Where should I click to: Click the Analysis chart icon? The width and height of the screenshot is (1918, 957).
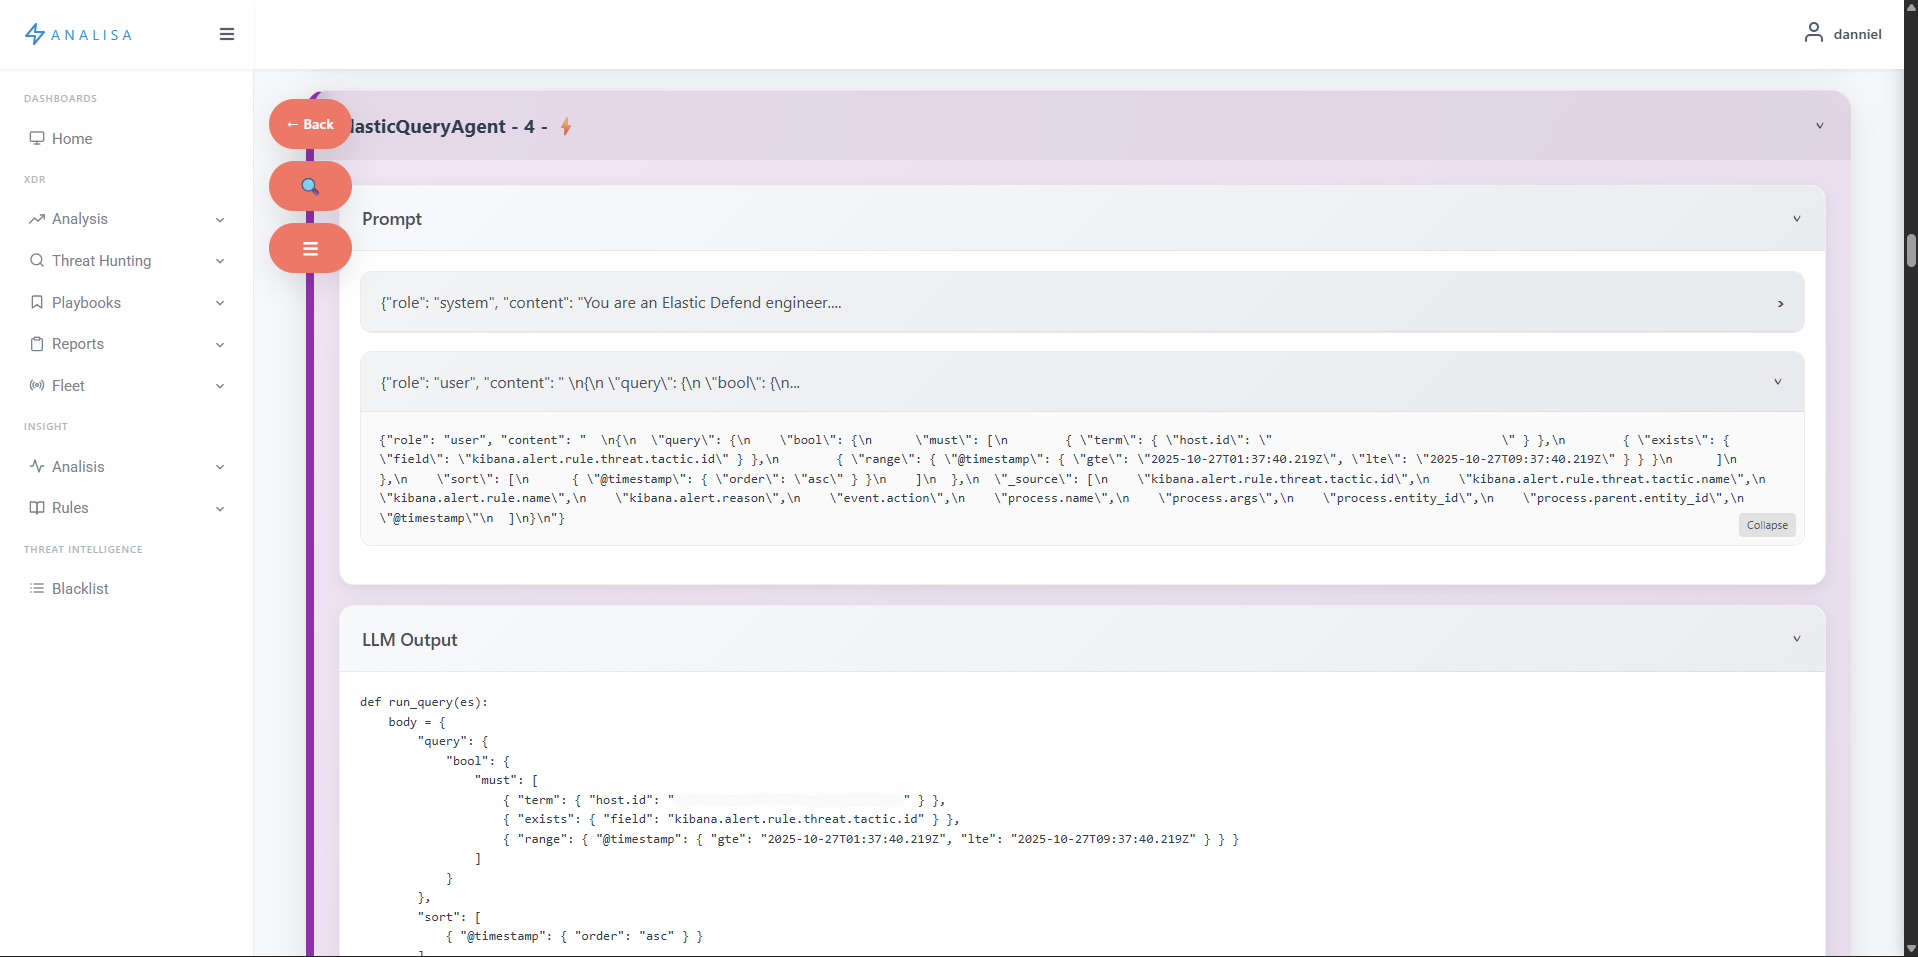[x=37, y=219]
